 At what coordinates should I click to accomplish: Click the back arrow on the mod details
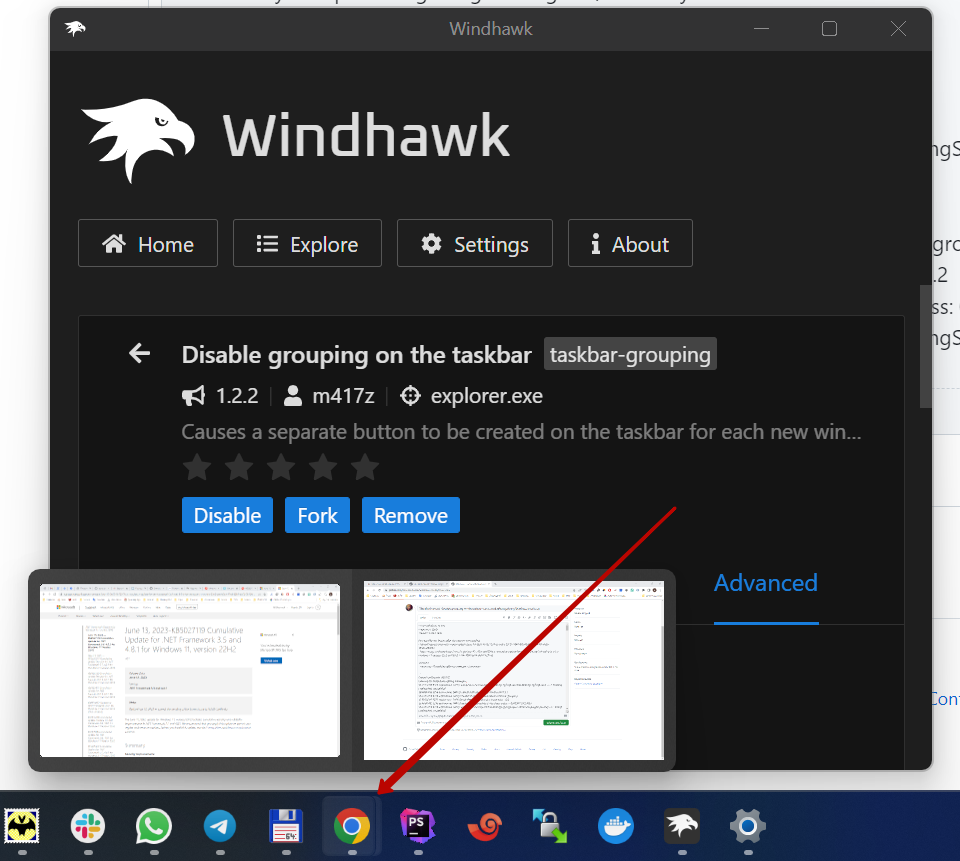pos(139,353)
